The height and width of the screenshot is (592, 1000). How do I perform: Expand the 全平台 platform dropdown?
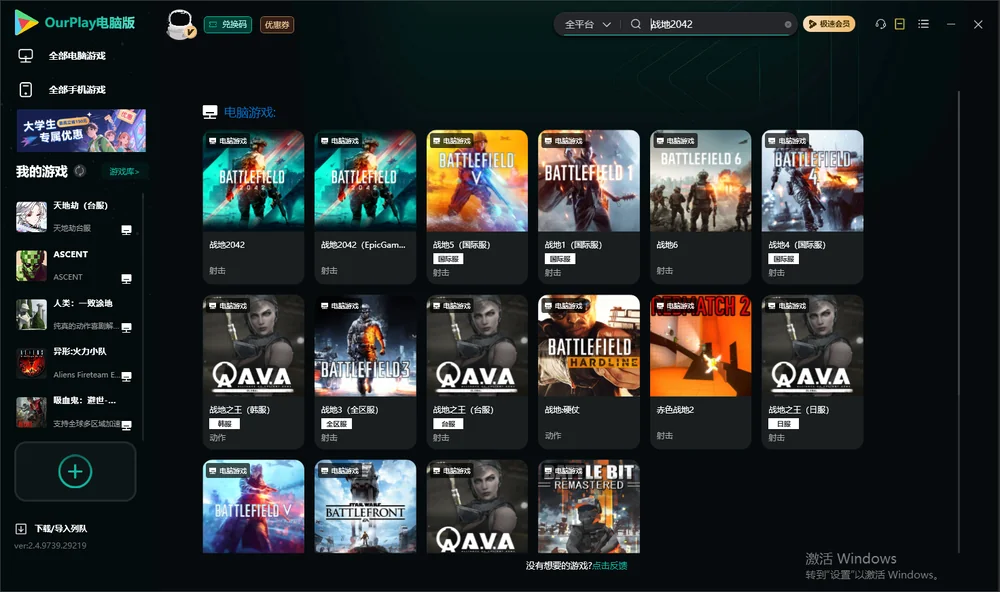pos(587,24)
